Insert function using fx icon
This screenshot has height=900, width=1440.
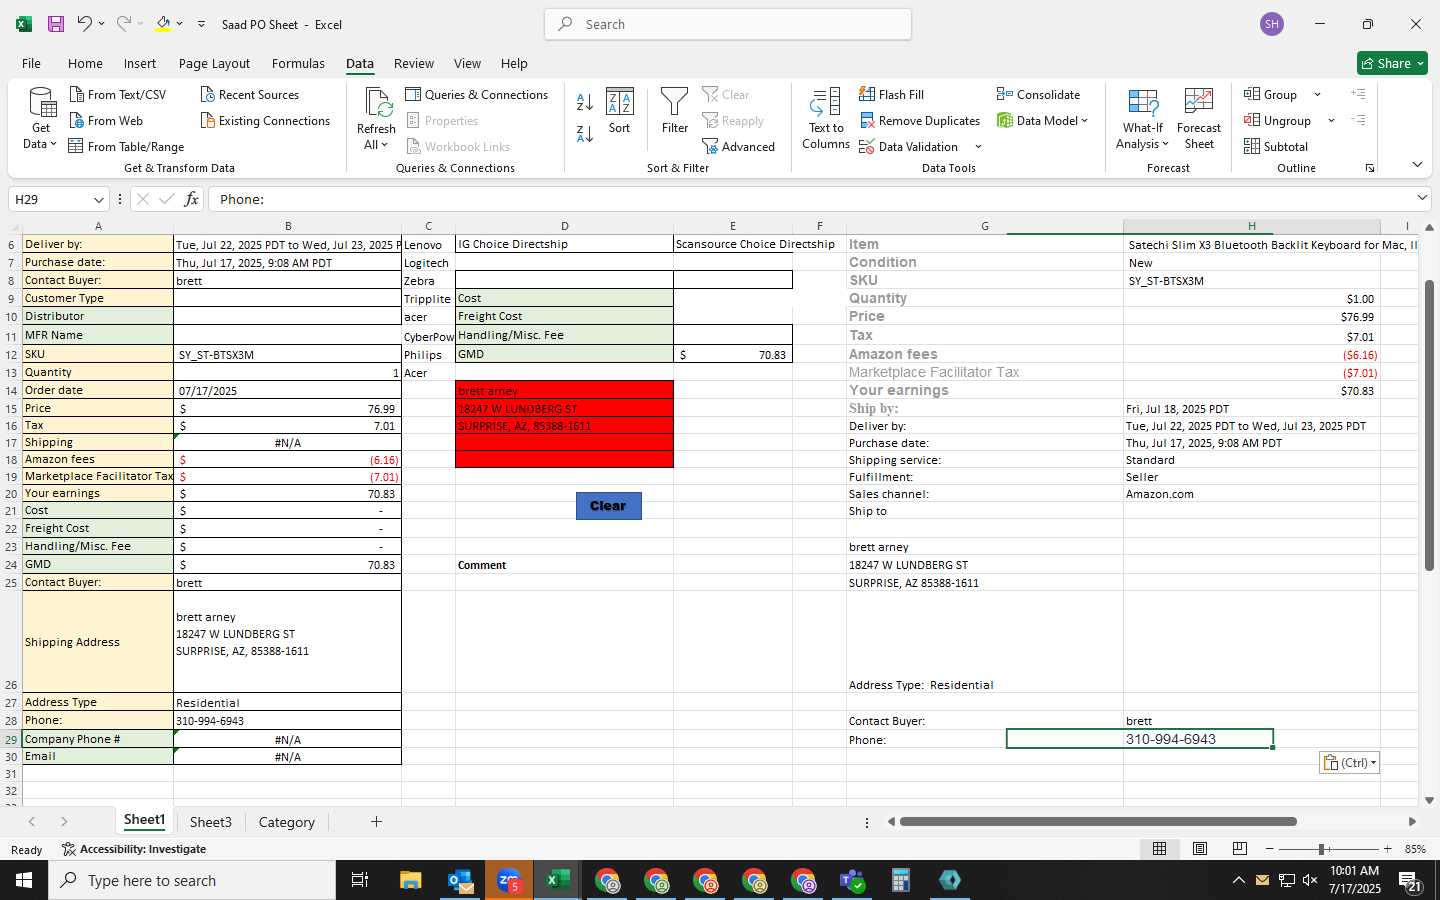tap(191, 199)
